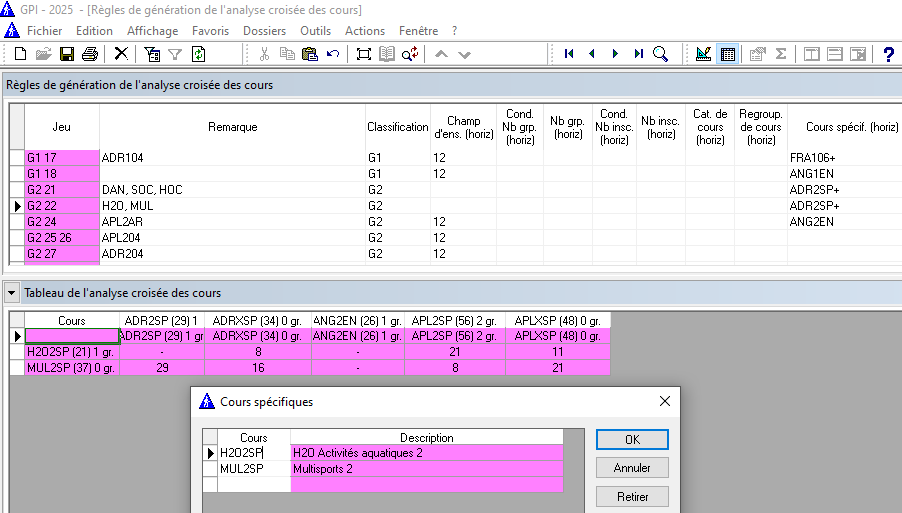
Task: Click the New document icon
Action: coord(20,54)
